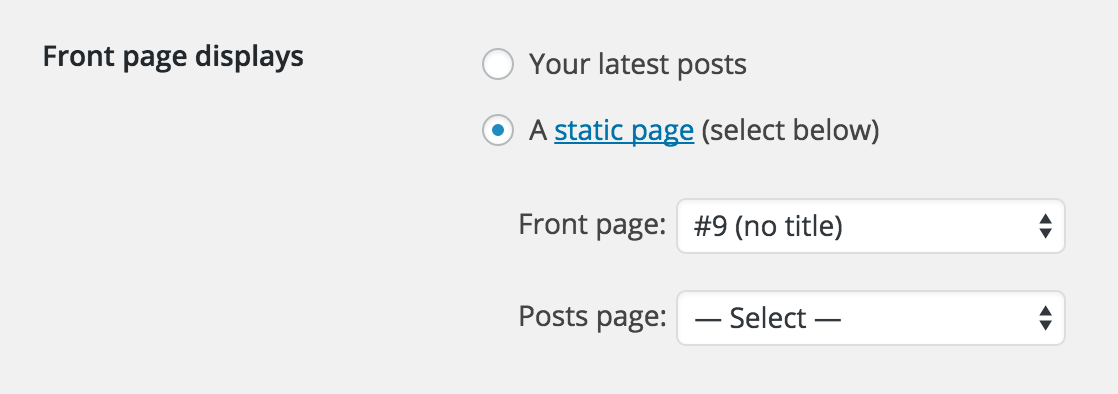Click the letter "A" before static page link

coord(538,131)
